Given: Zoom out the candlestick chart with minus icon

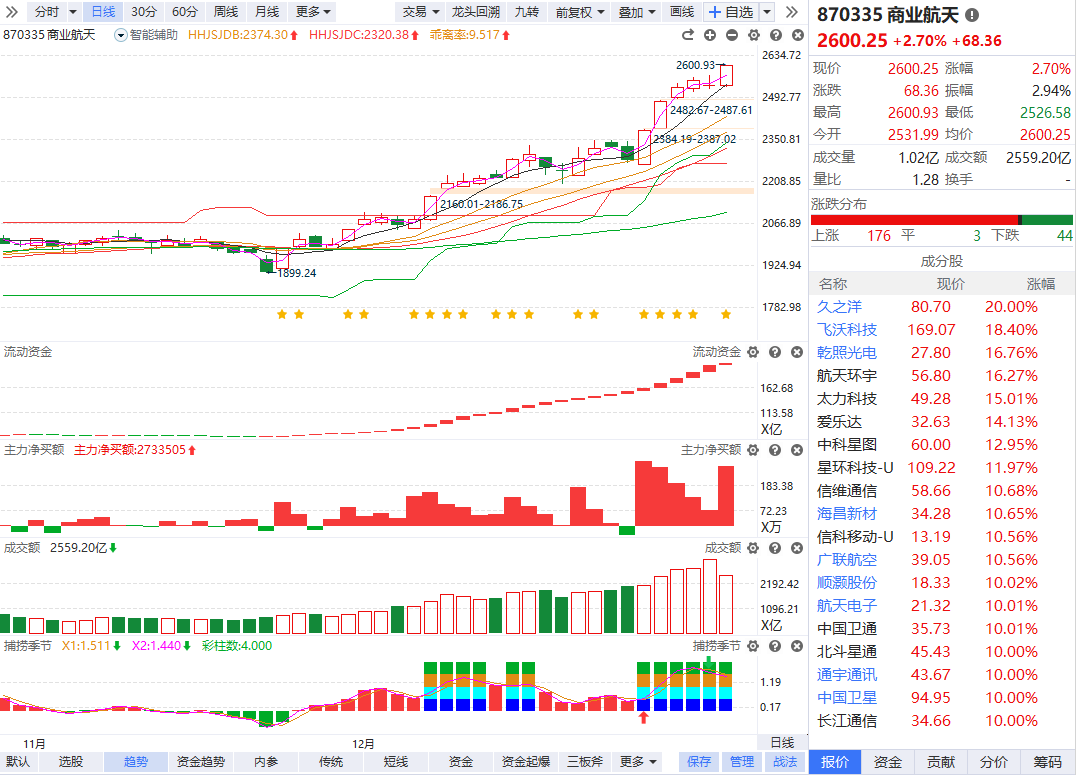Looking at the screenshot, I should 731,35.
